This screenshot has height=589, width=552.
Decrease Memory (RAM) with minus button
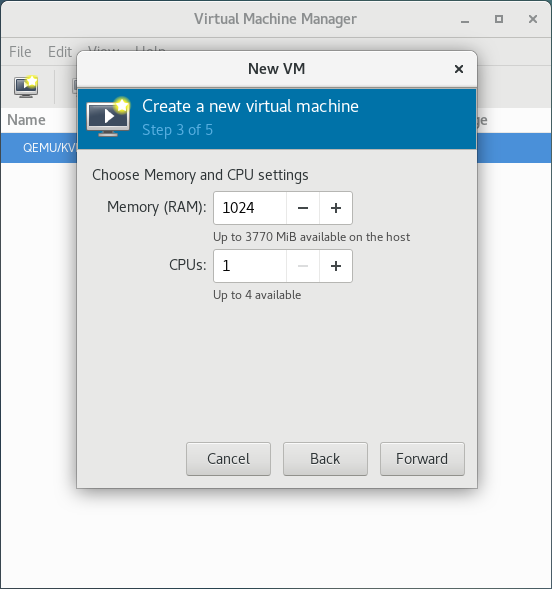[x=303, y=208]
